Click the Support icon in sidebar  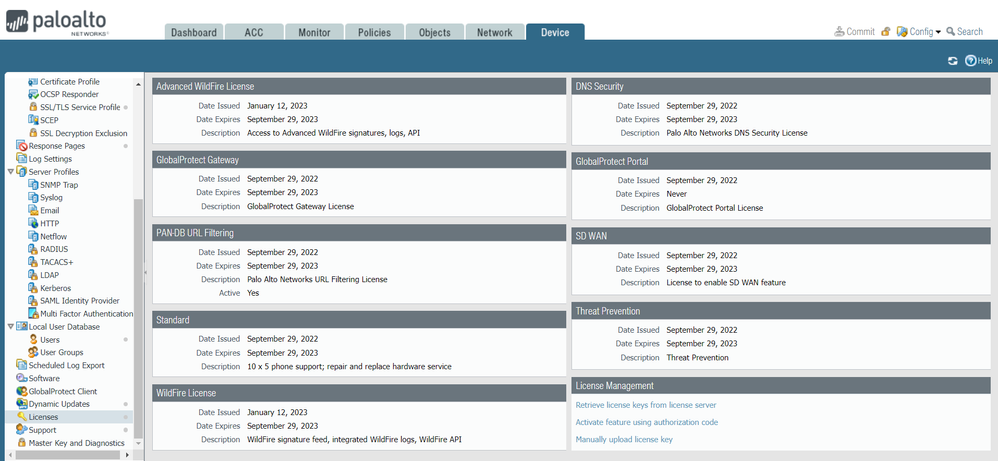point(22,430)
